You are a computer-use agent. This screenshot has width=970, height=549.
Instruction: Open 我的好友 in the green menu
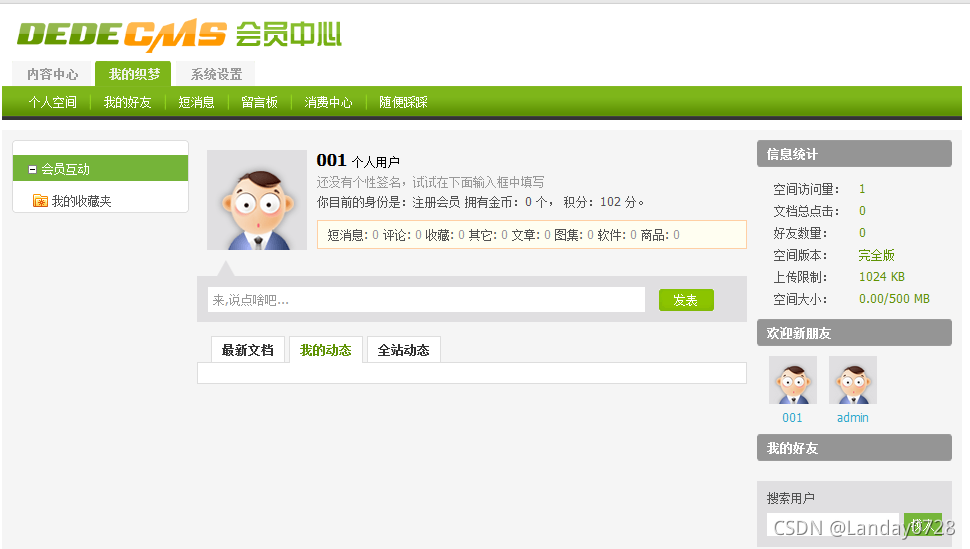pyautogui.click(x=127, y=102)
